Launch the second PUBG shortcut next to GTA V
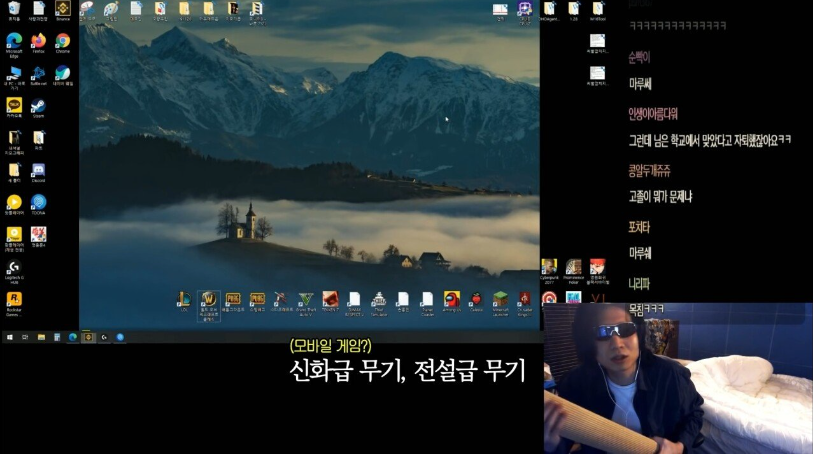This screenshot has width=813, height=454. tap(257, 301)
